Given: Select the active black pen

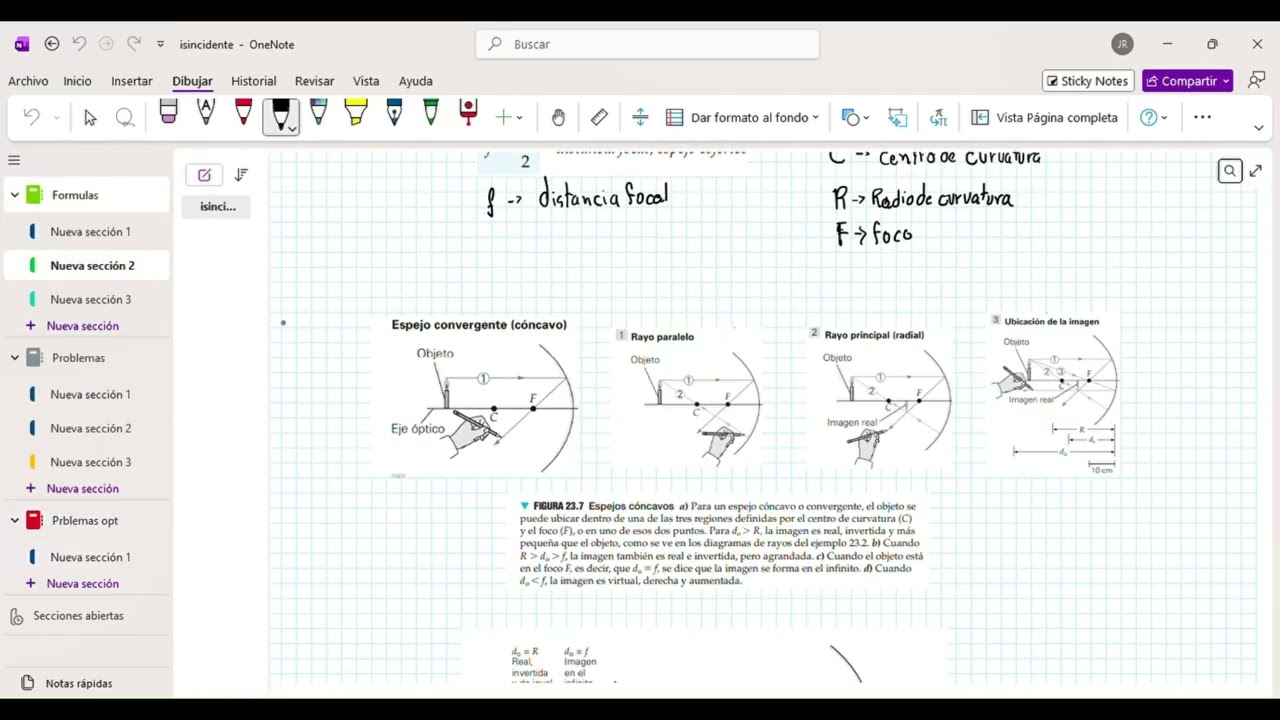Looking at the screenshot, I should tap(279, 114).
